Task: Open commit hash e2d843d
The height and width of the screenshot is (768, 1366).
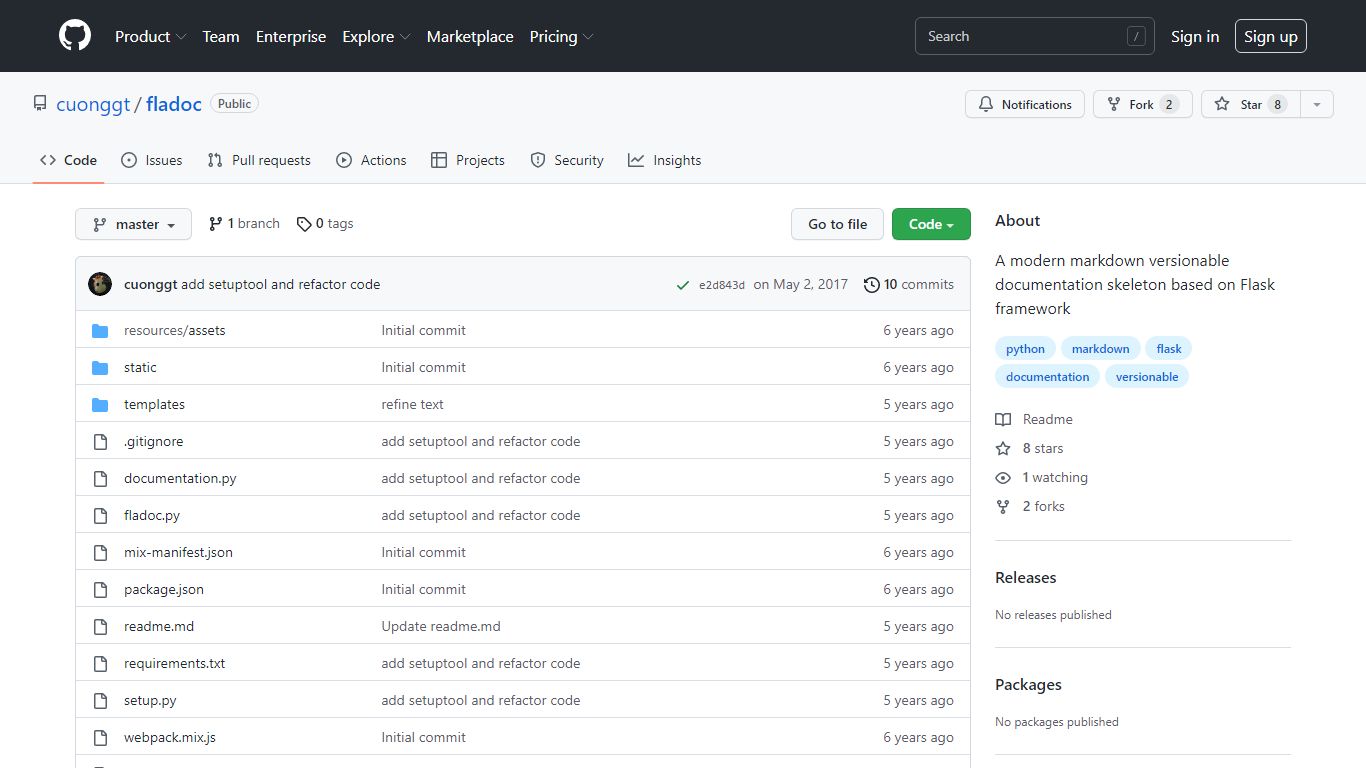Action: click(722, 285)
